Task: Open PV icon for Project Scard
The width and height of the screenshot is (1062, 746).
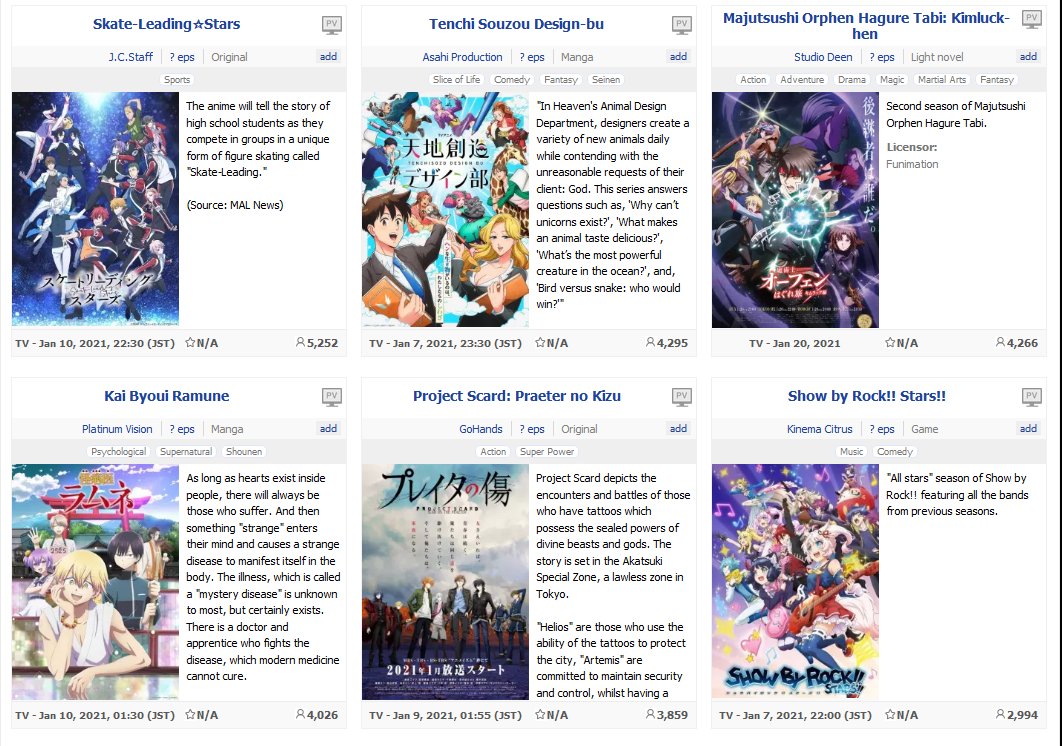Action: 682,398
